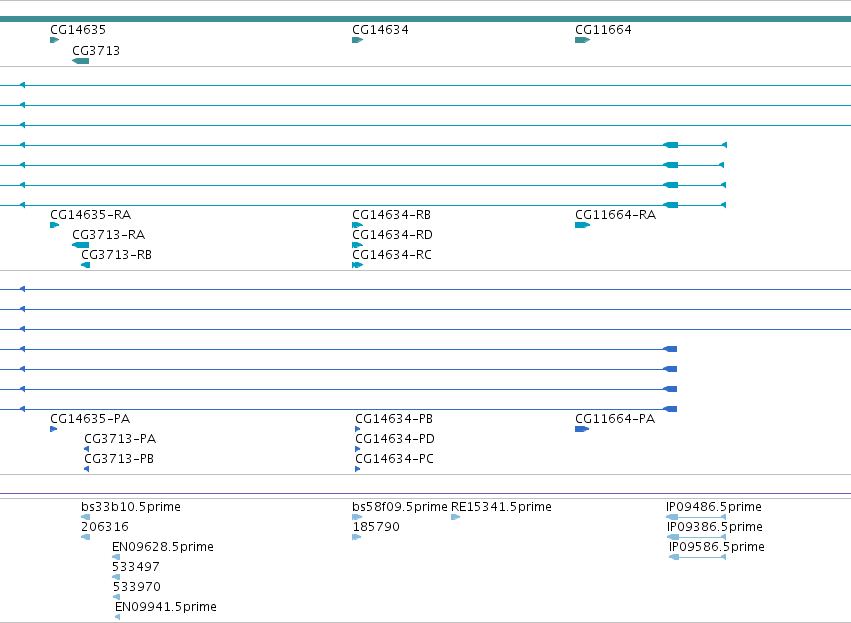This screenshot has width=851, height=623.
Task: Select the IP09586.5prime spliced EST glyph
Action: tap(697, 557)
